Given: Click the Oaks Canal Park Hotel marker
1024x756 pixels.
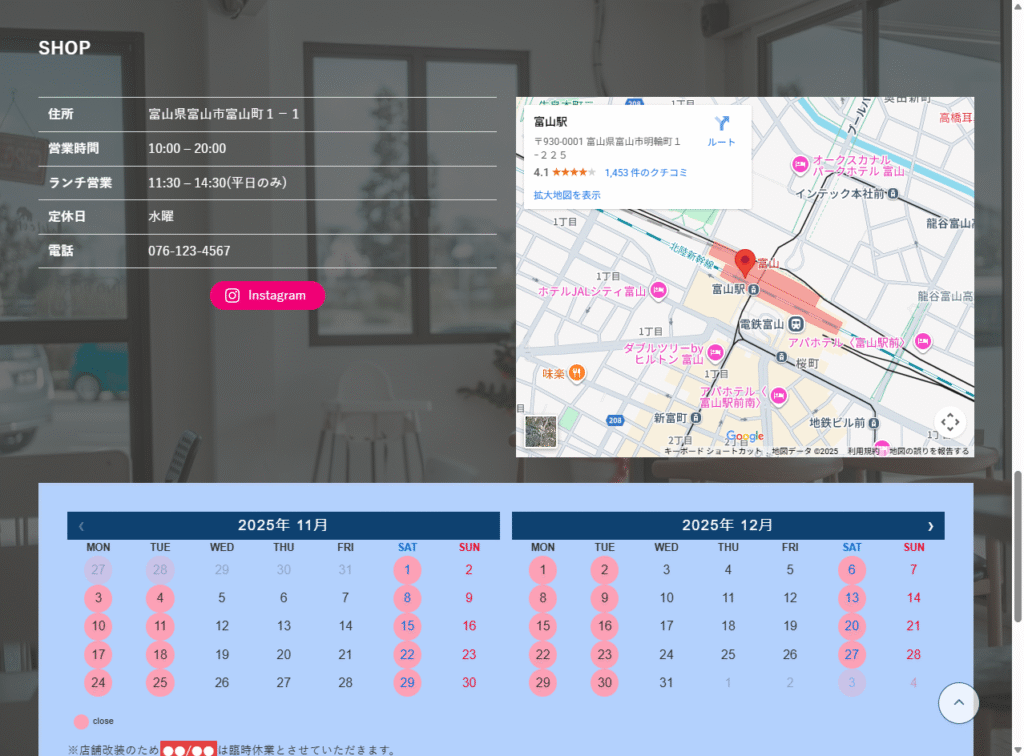Looking at the screenshot, I should point(799,164).
